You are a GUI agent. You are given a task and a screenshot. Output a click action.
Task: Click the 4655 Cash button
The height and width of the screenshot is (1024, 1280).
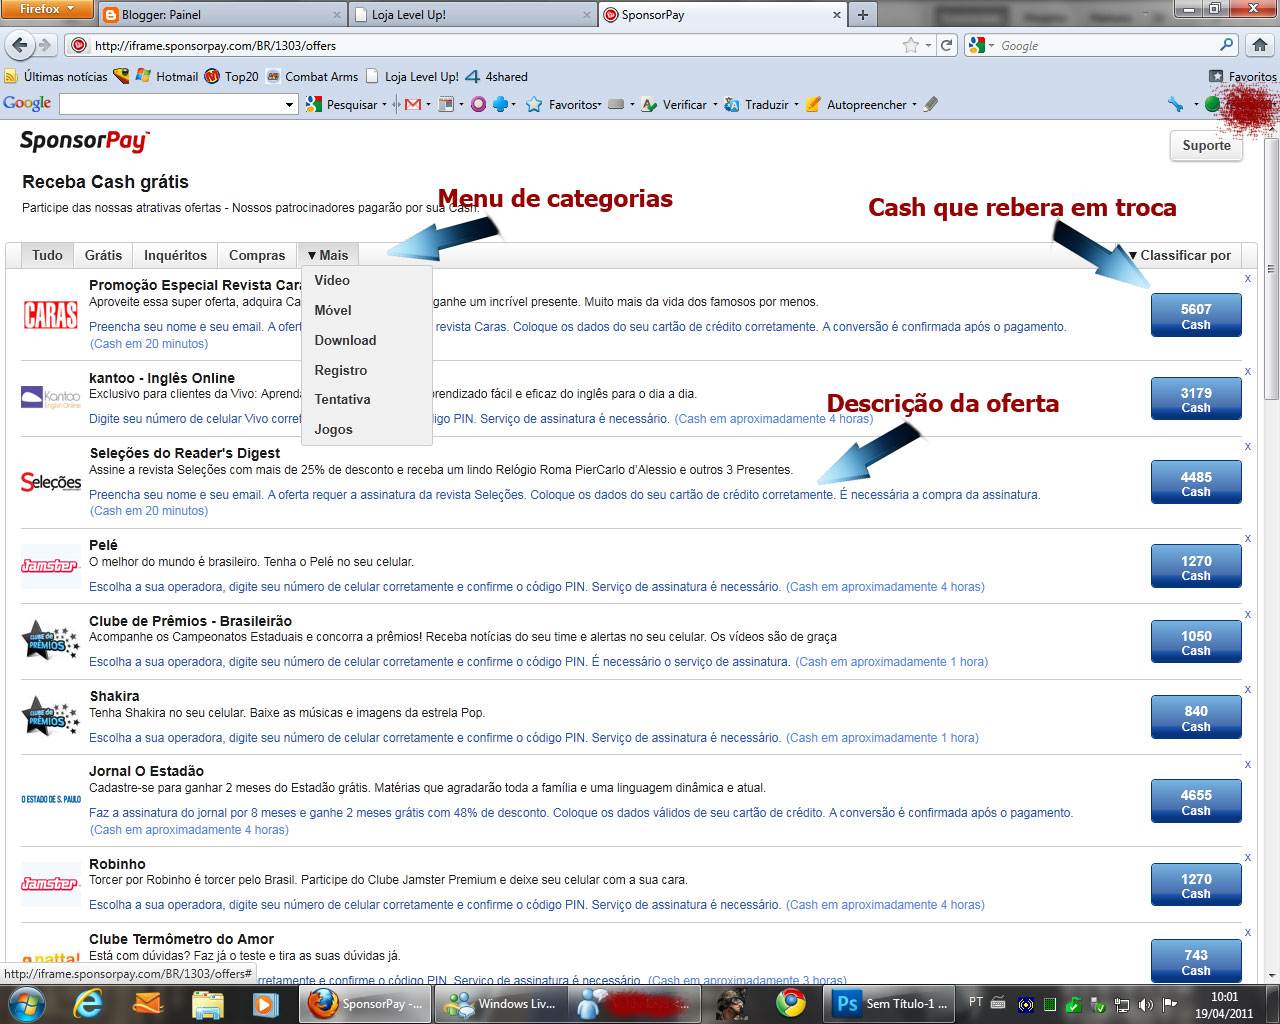[x=1196, y=802]
